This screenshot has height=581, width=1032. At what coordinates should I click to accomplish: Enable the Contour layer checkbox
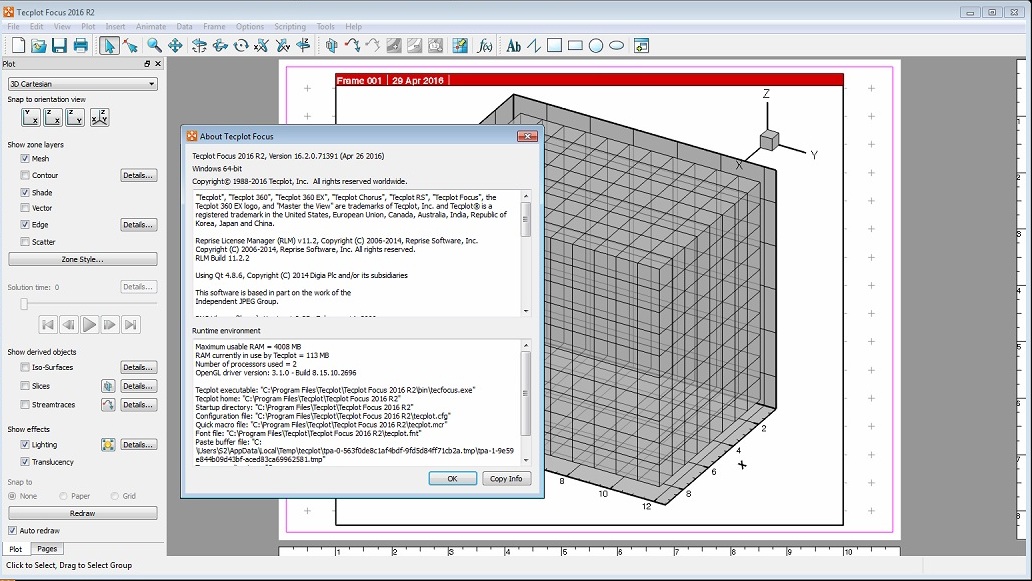(x=25, y=176)
